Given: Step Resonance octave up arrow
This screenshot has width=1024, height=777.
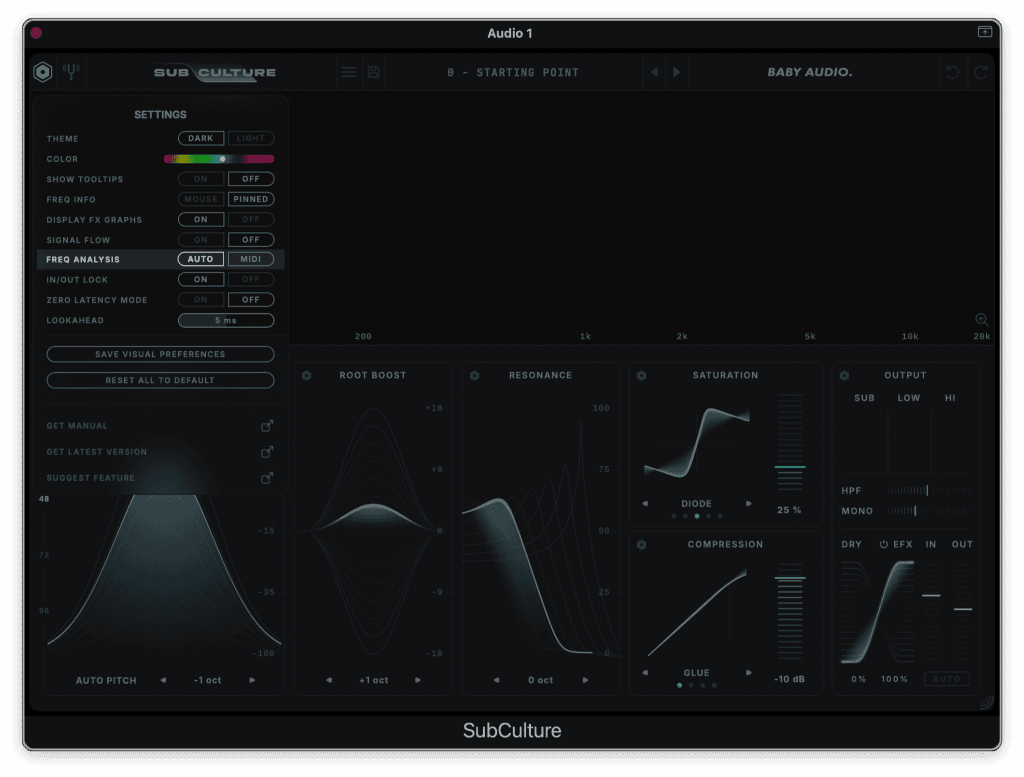Looking at the screenshot, I should [585, 680].
